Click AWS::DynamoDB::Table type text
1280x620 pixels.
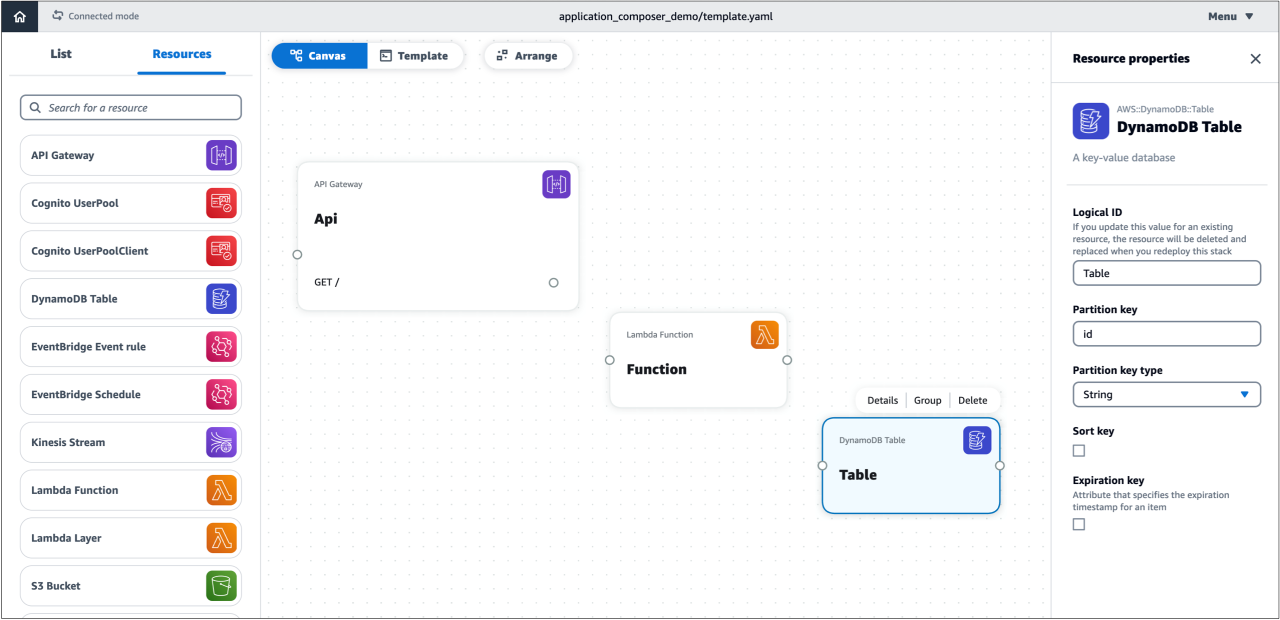pyautogui.click(x=1165, y=109)
